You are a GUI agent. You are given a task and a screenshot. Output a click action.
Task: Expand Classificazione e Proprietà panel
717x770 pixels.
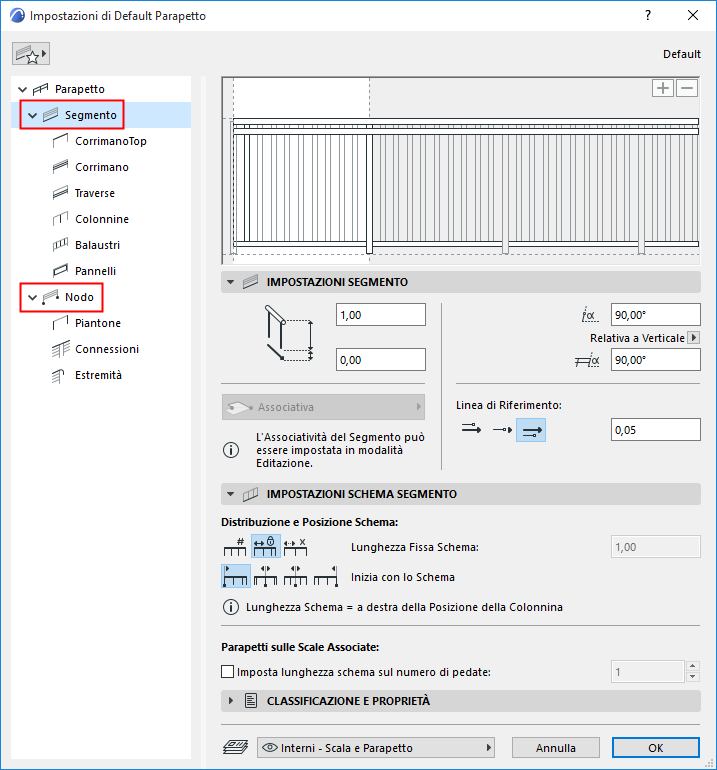click(230, 701)
